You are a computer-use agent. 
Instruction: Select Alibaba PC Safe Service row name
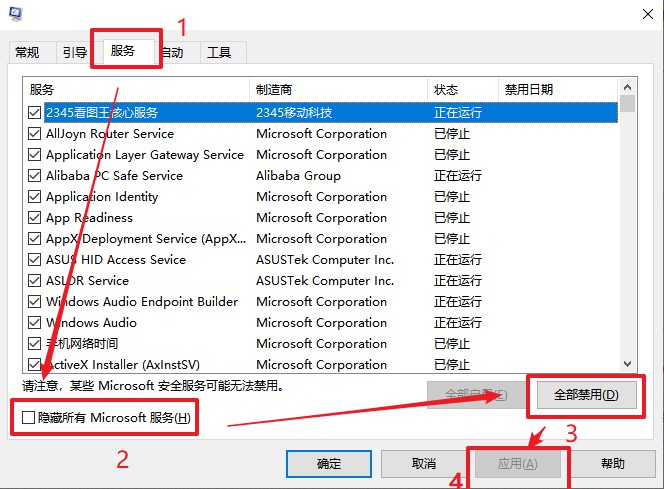pos(114,176)
